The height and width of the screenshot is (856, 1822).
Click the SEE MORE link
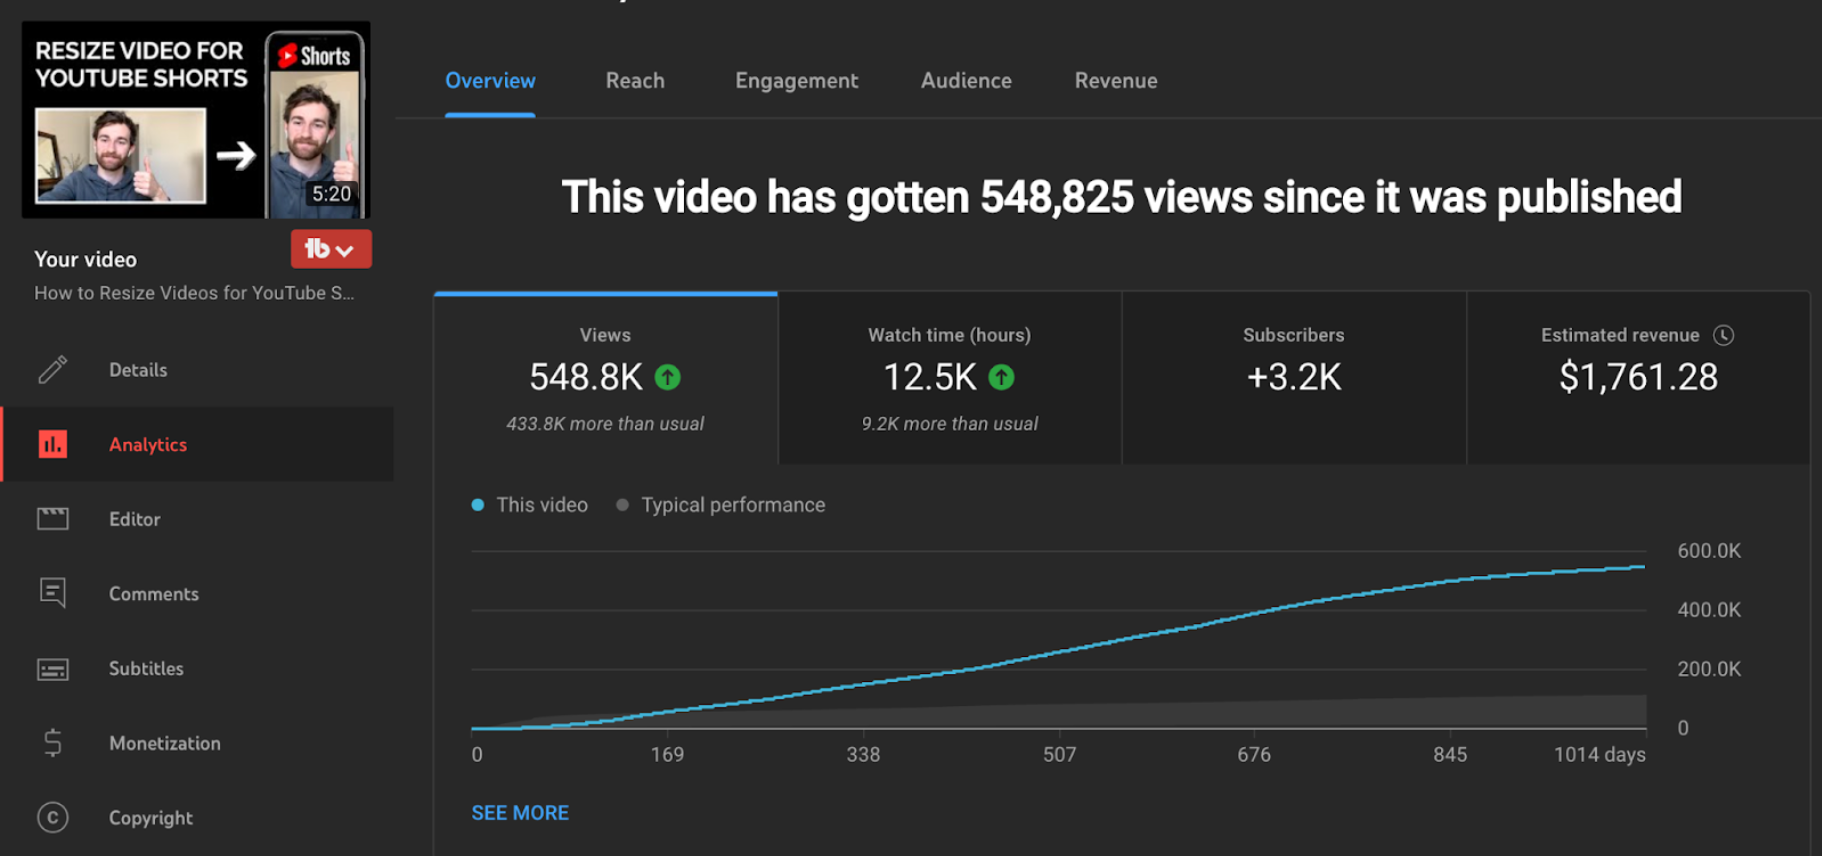[520, 813]
